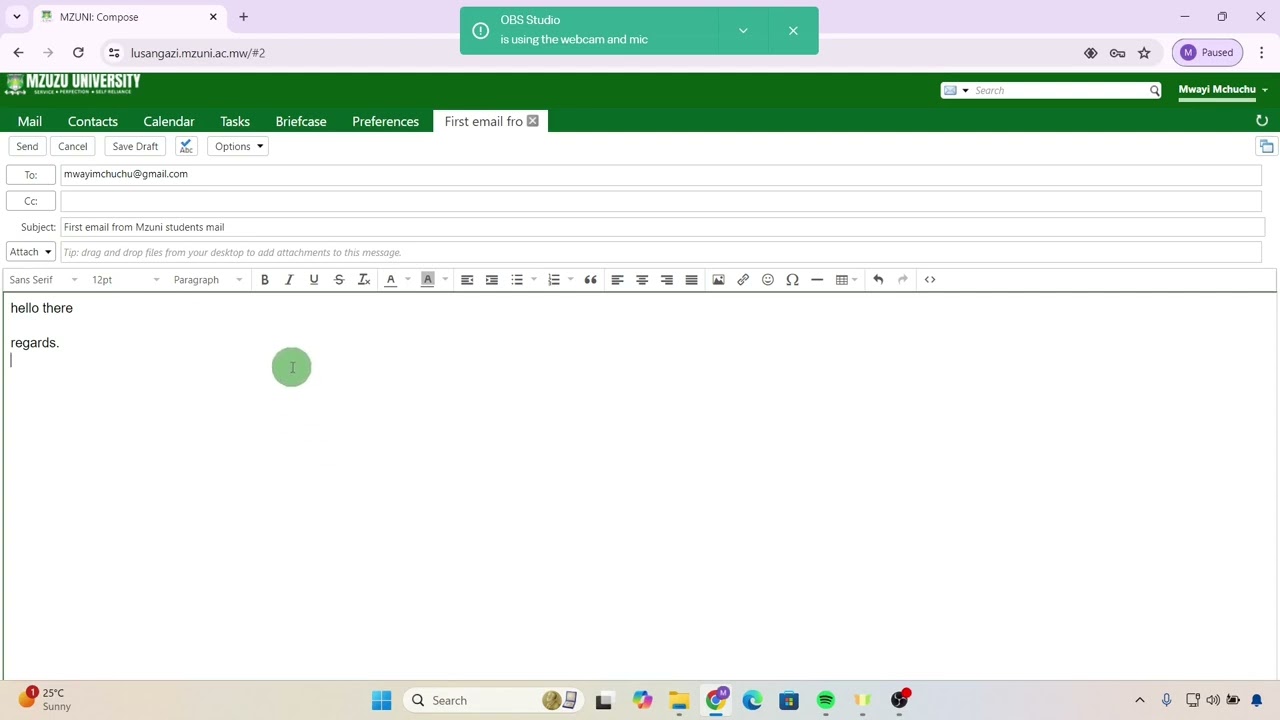Open the Paragraph style dropdown
The image size is (1280, 720).
[207, 280]
